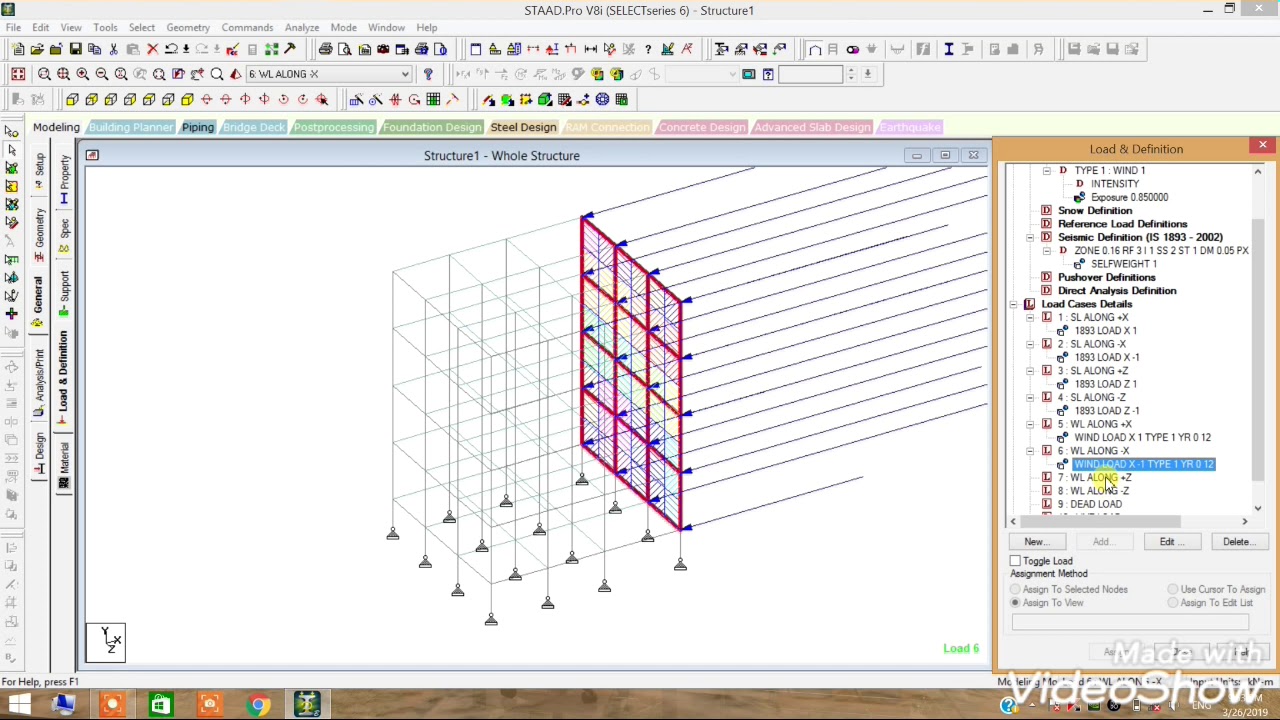Click the New... button in Load panel
Image resolution: width=1280 pixels, height=720 pixels.
pyautogui.click(x=1035, y=542)
